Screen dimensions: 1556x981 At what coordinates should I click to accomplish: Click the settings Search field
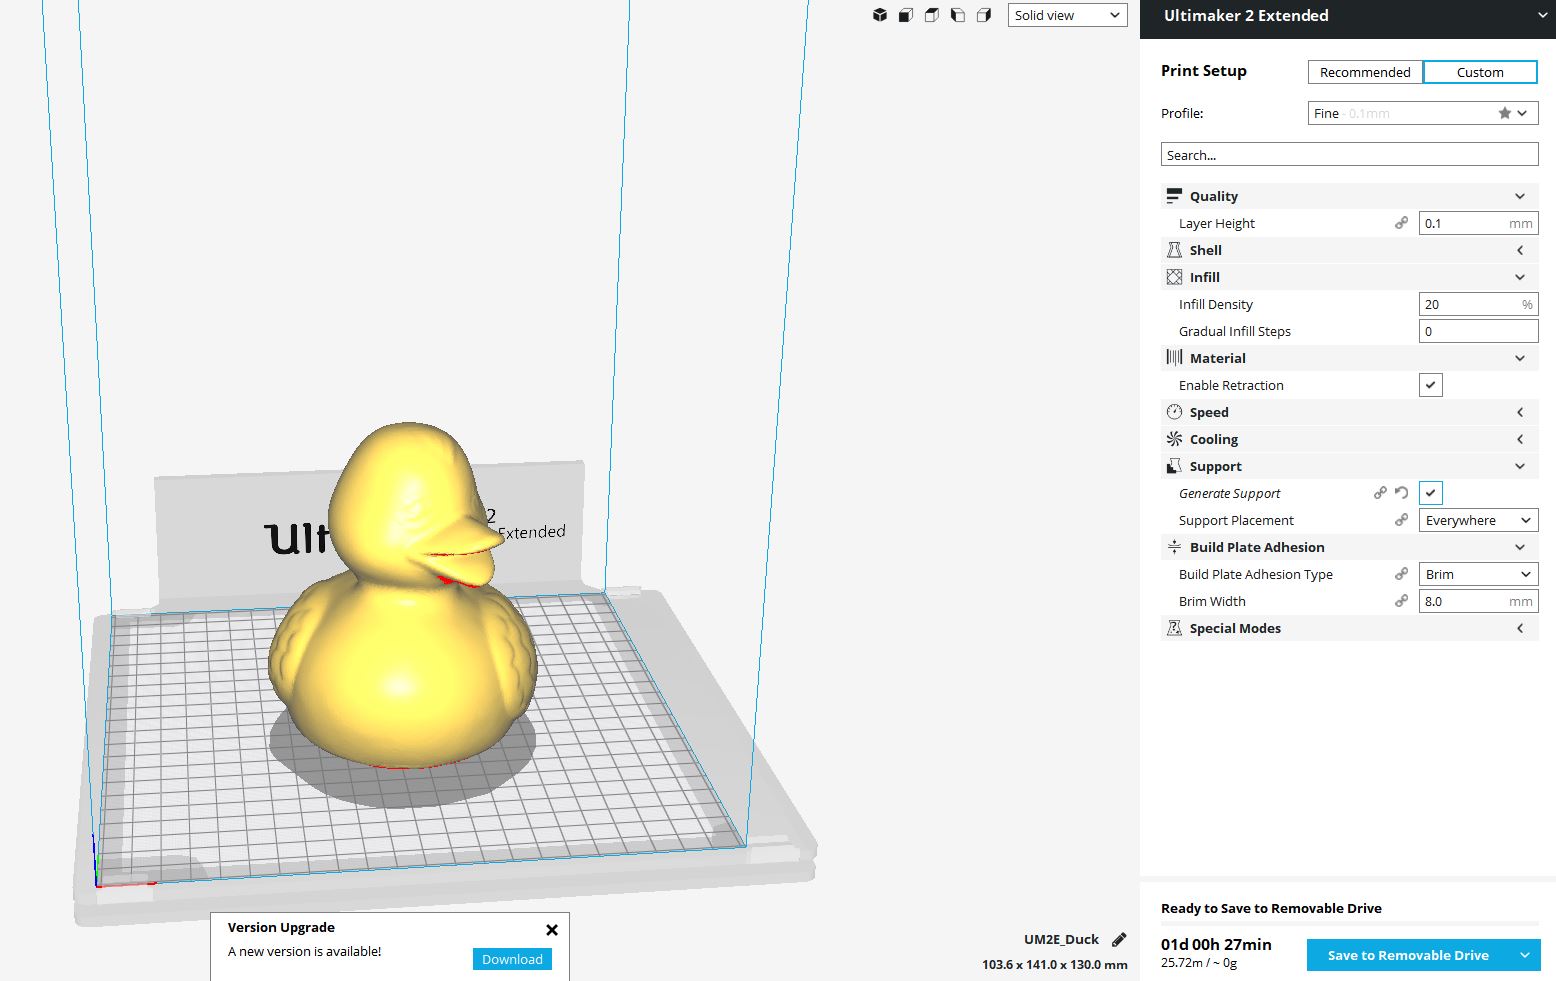pyautogui.click(x=1349, y=155)
